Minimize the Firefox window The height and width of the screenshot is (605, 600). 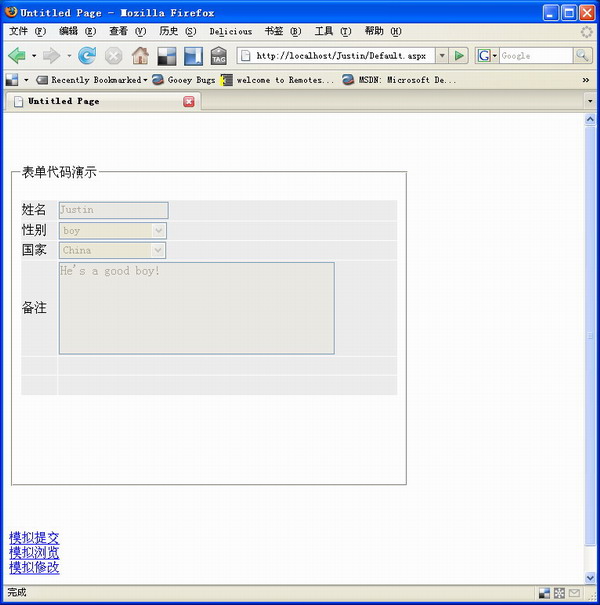tap(551, 13)
